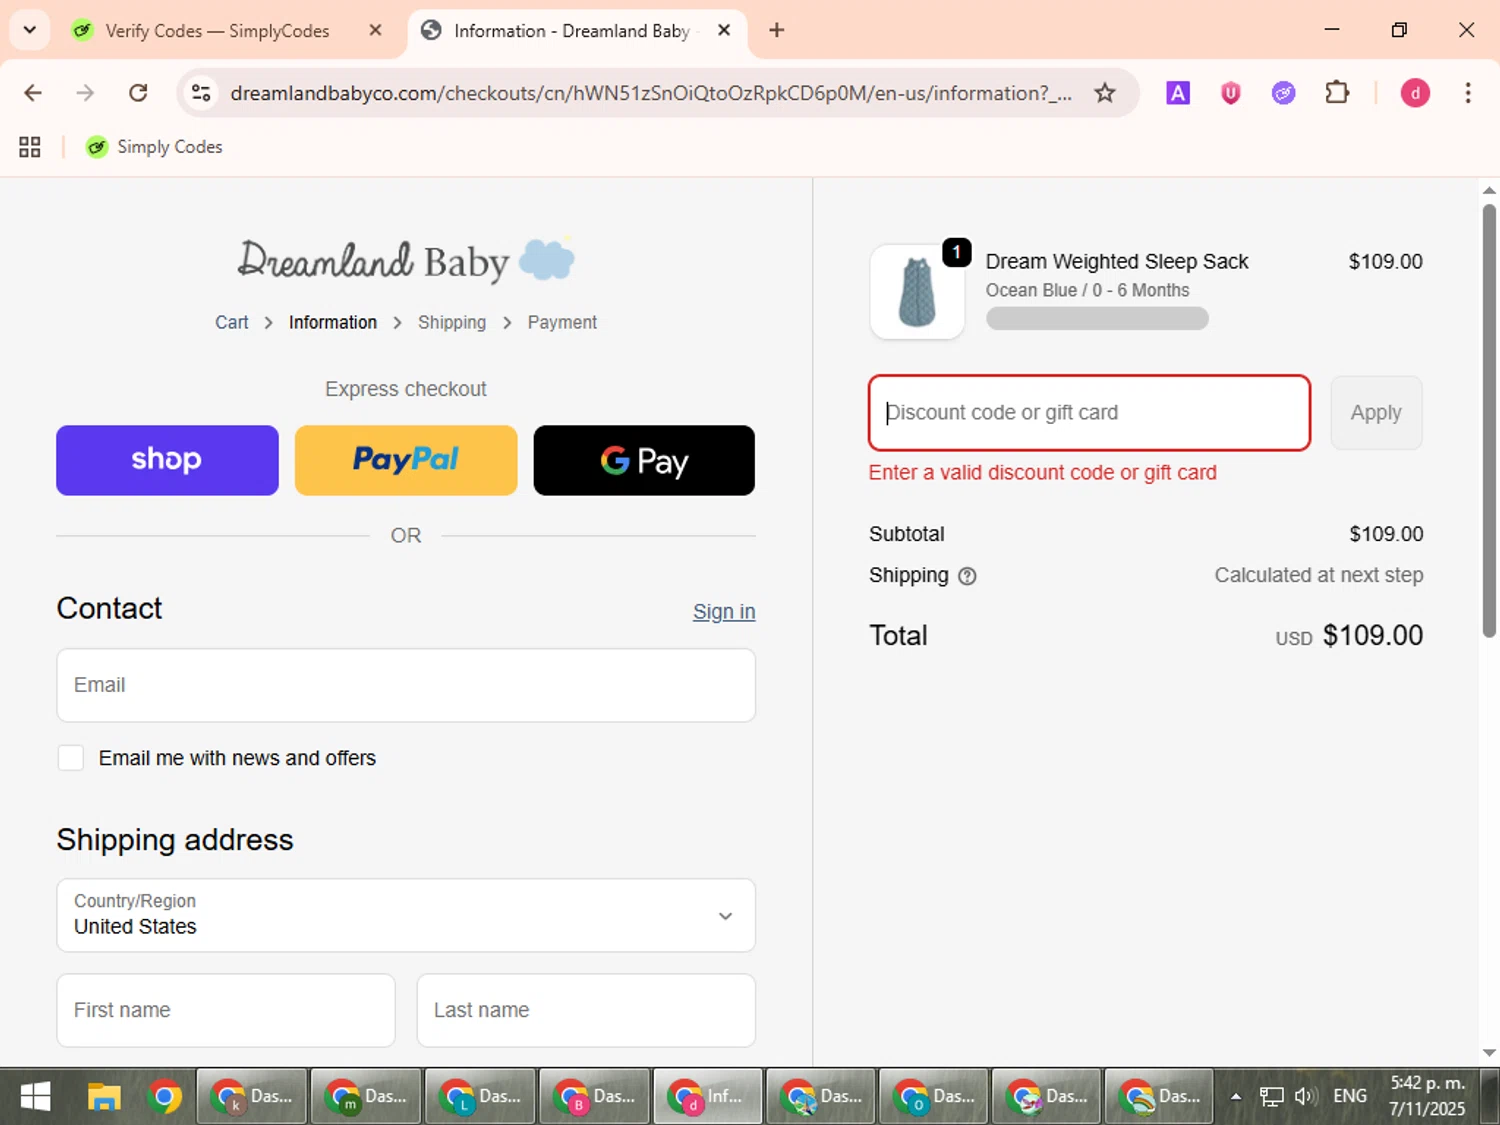Click the address bar URL
The image size is (1500, 1125).
pos(650,93)
